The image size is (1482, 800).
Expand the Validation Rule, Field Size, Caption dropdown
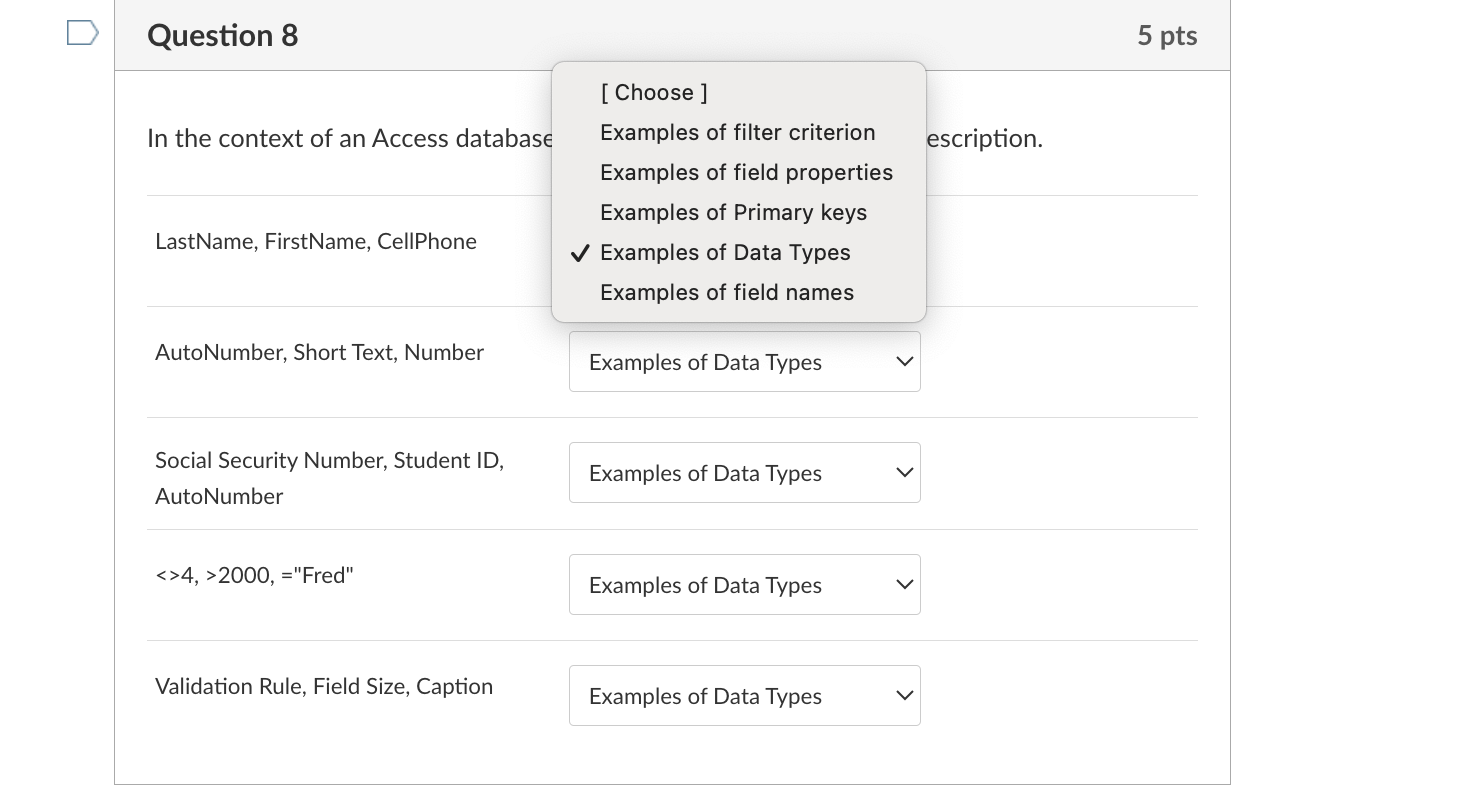[x=744, y=695]
